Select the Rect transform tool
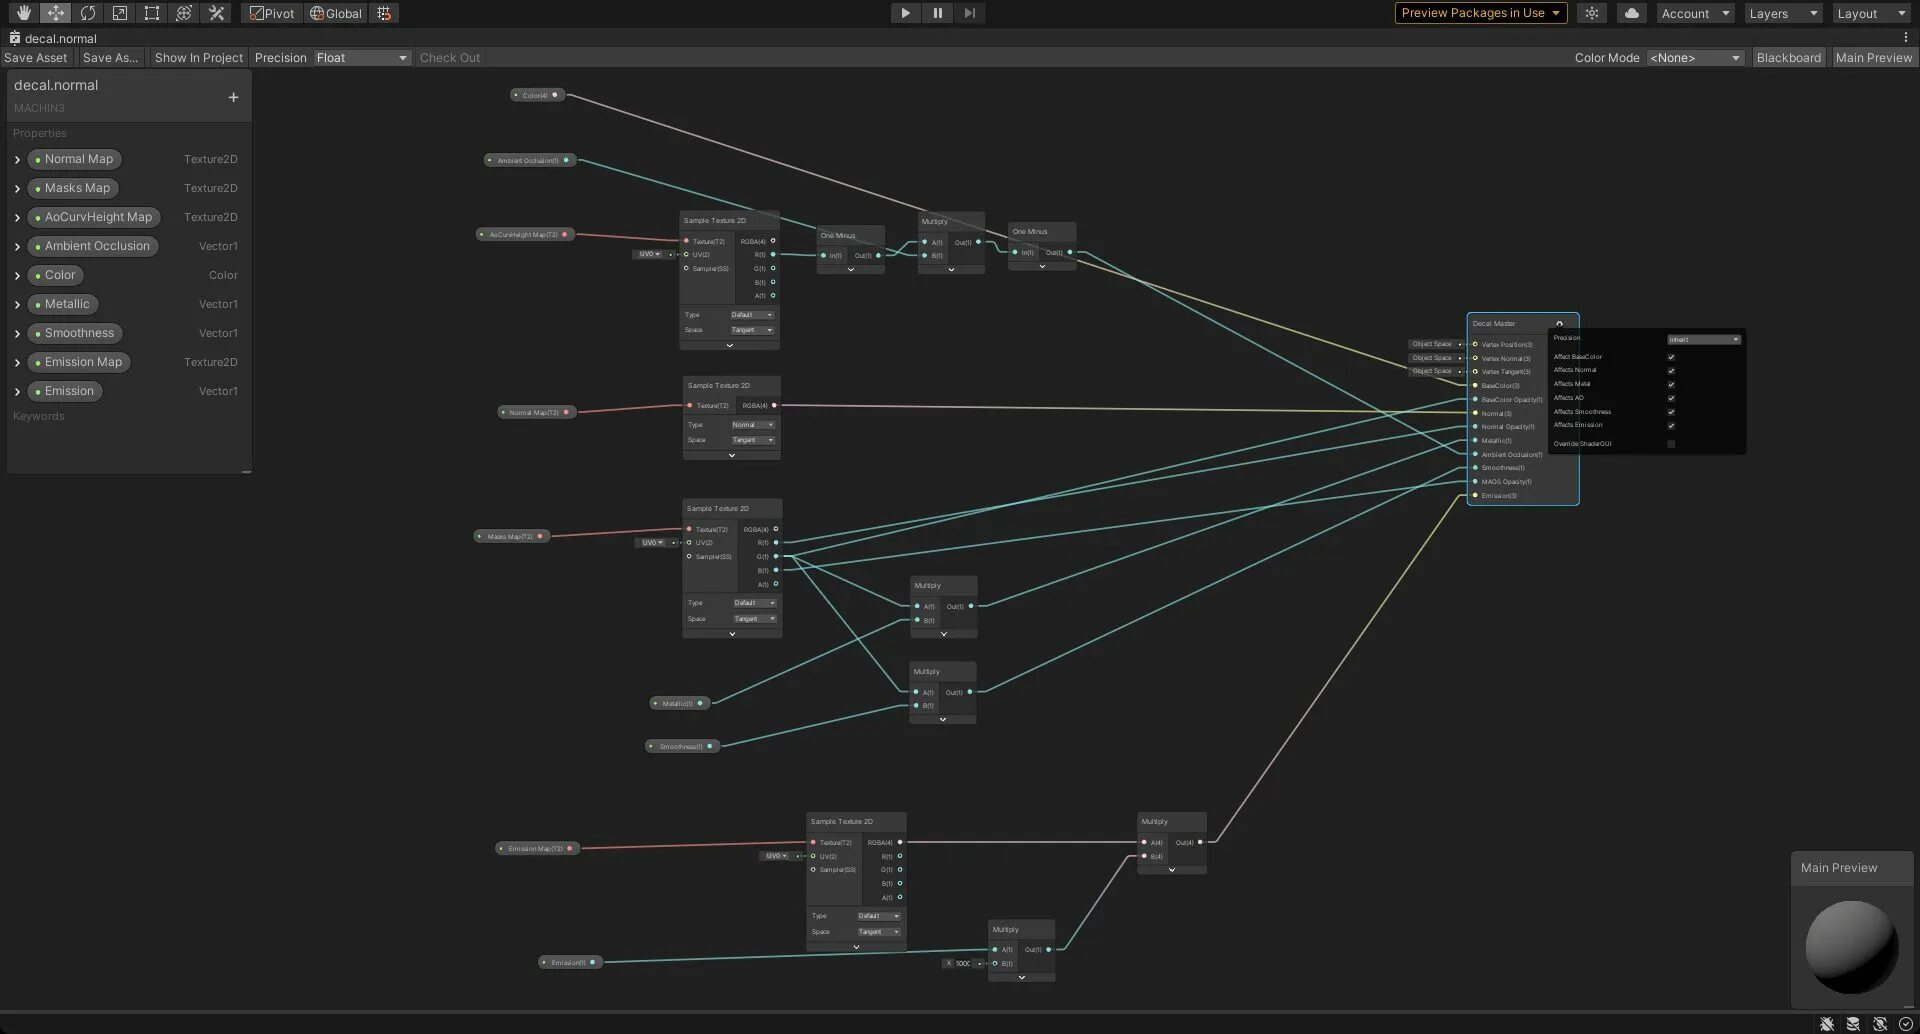This screenshot has width=1920, height=1034. (x=152, y=13)
